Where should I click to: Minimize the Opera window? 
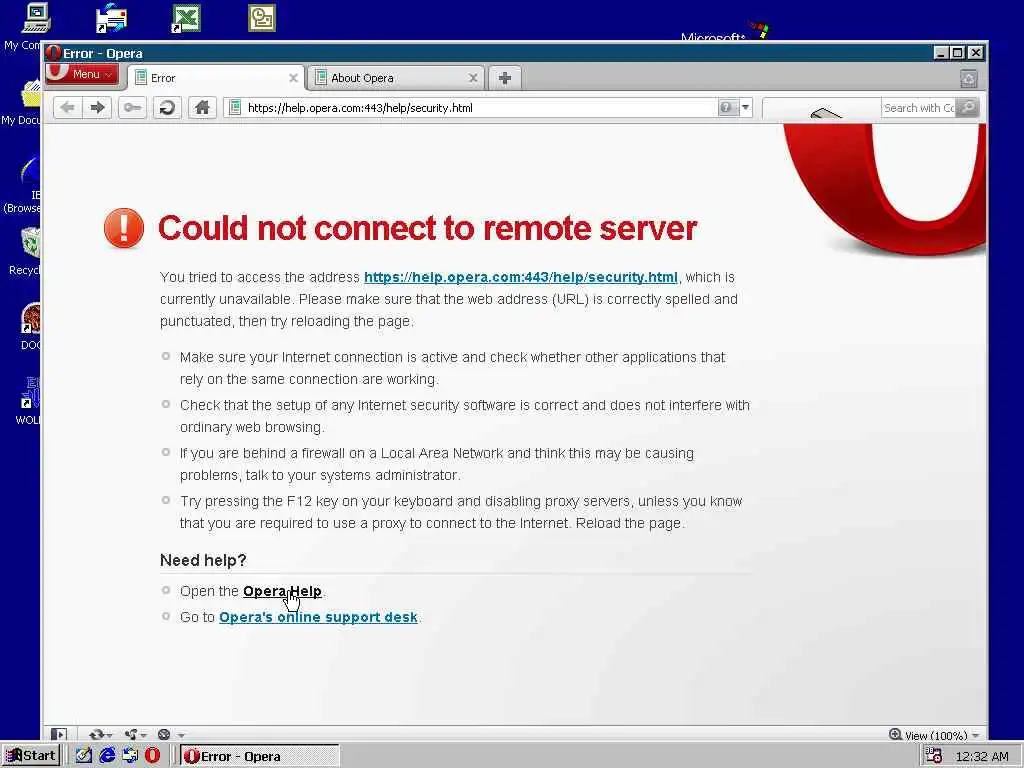[940, 53]
